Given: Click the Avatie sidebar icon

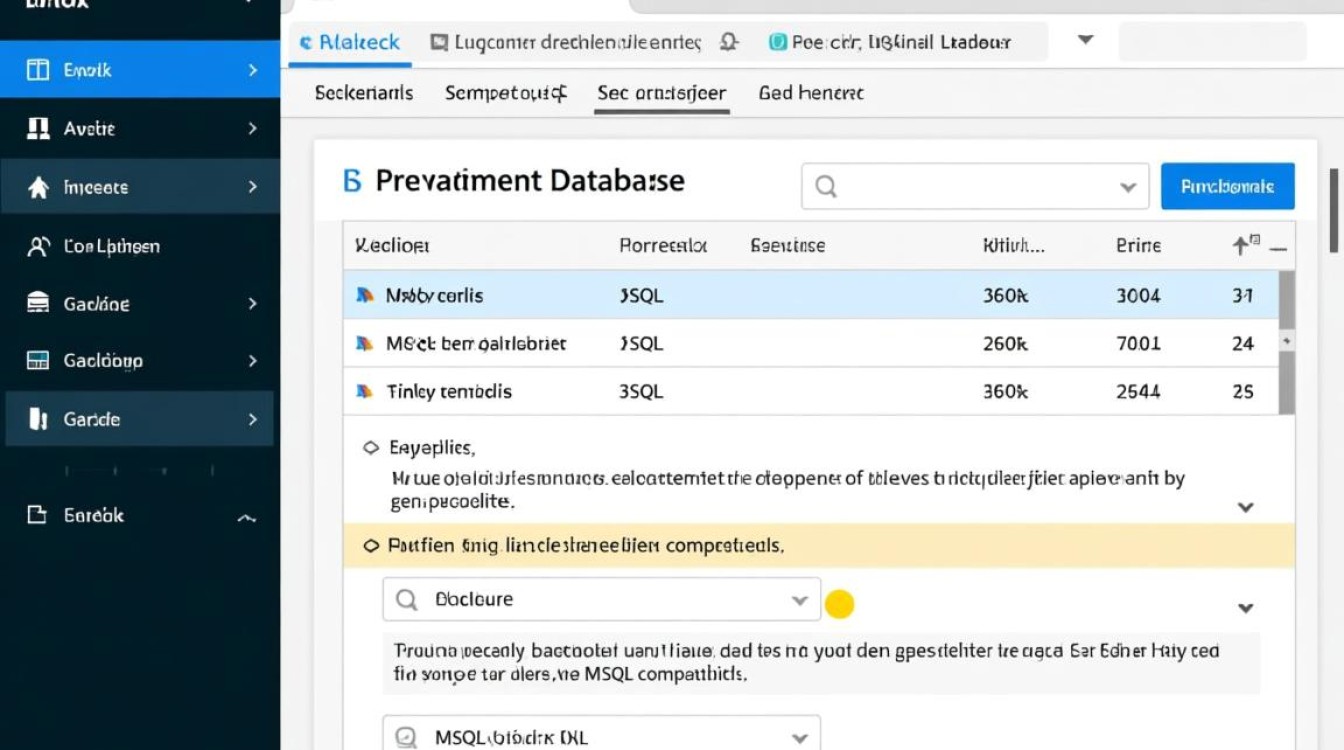Looking at the screenshot, I should (x=38, y=128).
